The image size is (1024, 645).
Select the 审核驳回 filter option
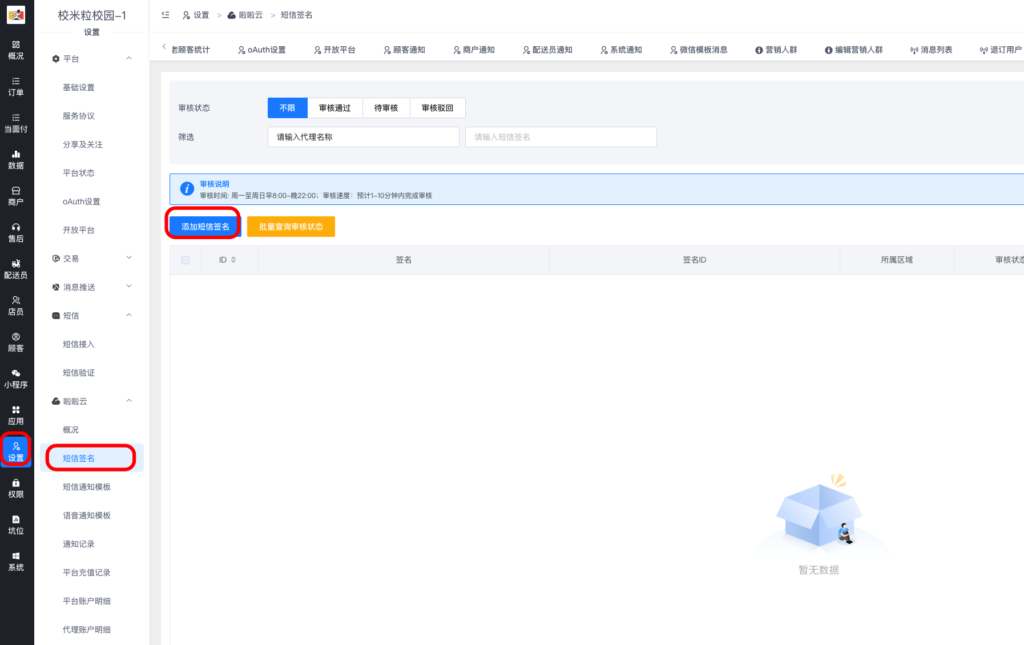(438, 106)
